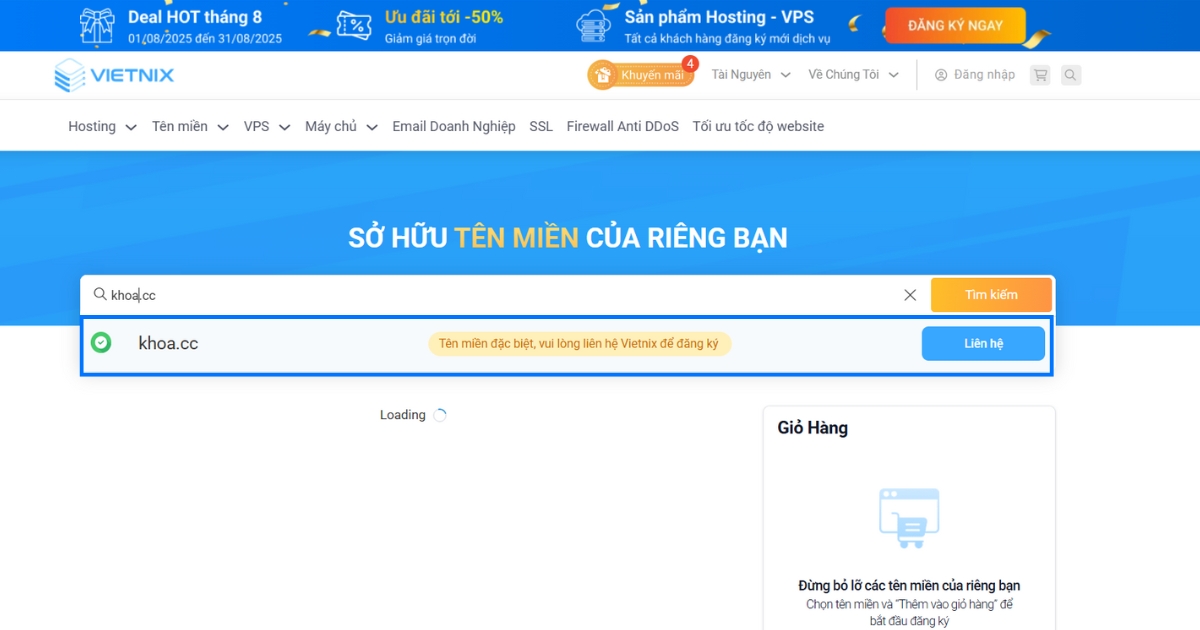Image resolution: width=1200 pixels, height=630 pixels.
Task: Clear the search field with the X icon
Action: point(910,294)
